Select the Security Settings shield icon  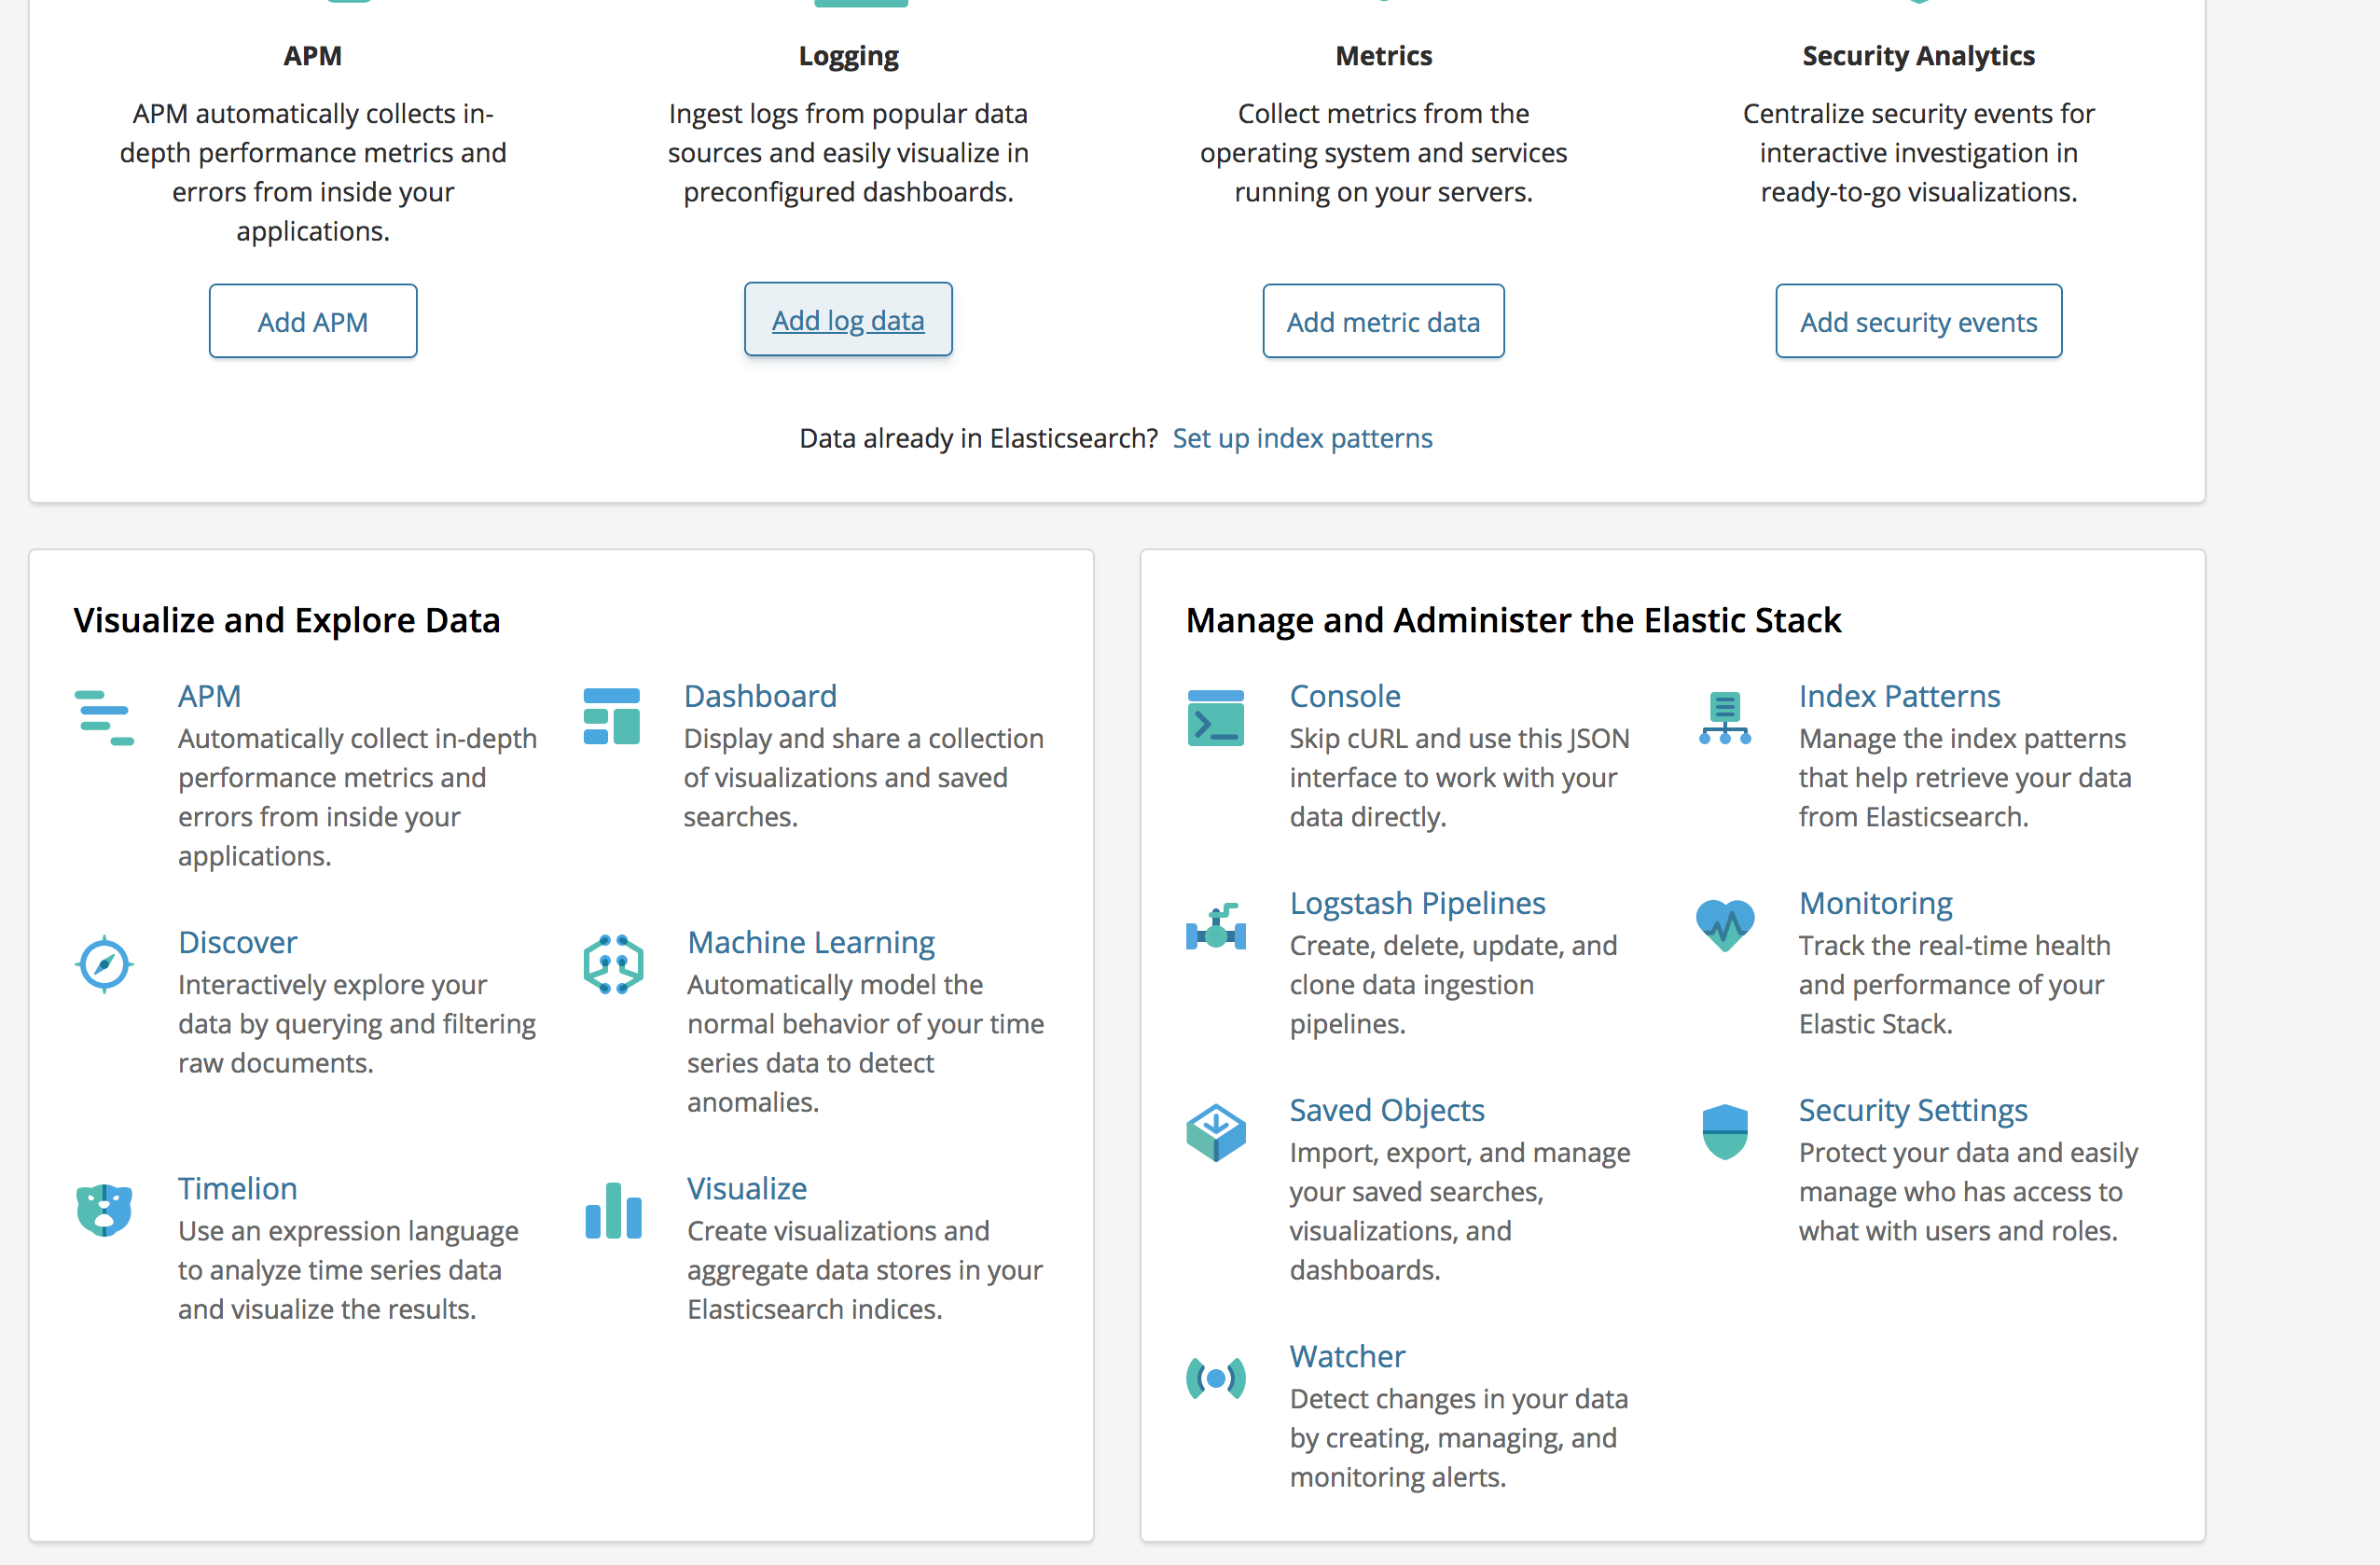pyautogui.click(x=1724, y=1131)
